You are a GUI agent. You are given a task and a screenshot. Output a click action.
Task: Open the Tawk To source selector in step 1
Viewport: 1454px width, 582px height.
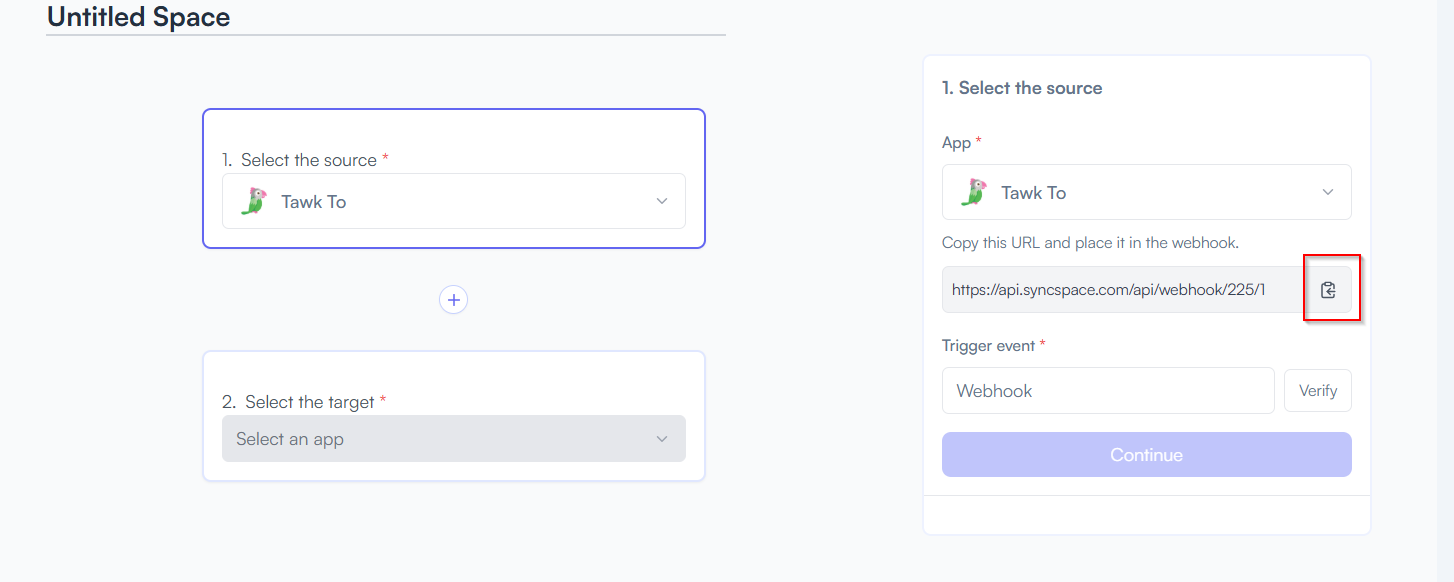pos(454,201)
